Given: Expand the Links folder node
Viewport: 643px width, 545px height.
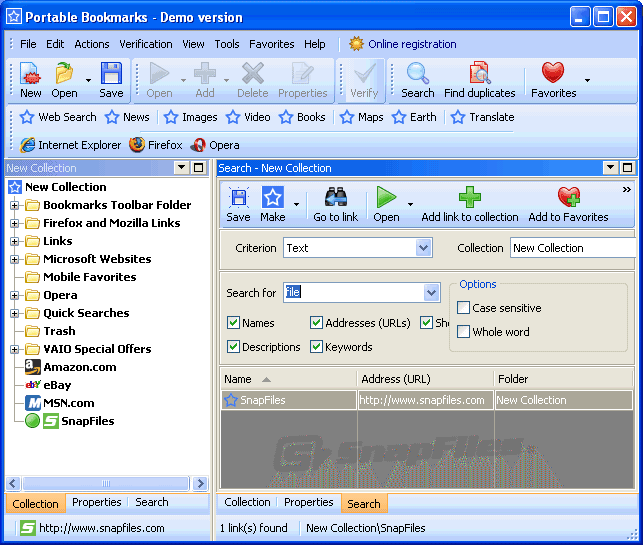Looking at the screenshot, I should pyautogui.click(x=14, y=241).
